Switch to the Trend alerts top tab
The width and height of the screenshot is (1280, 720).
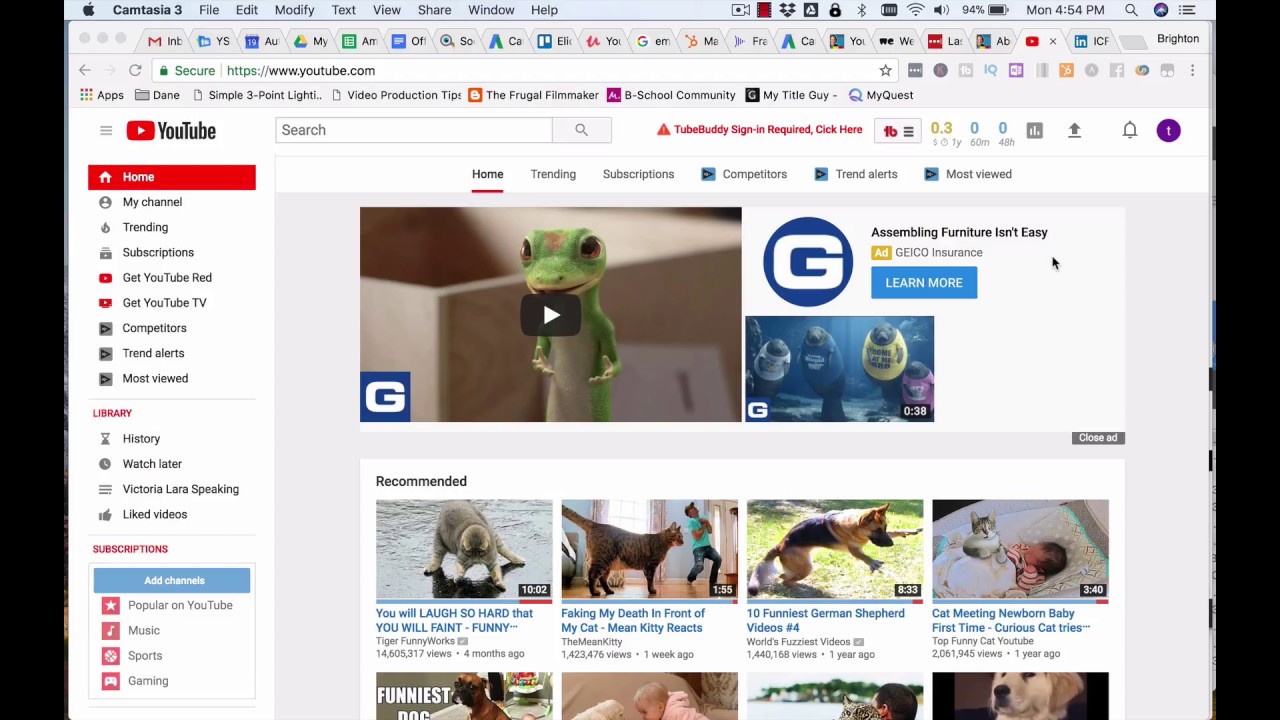tap(856, 174)
